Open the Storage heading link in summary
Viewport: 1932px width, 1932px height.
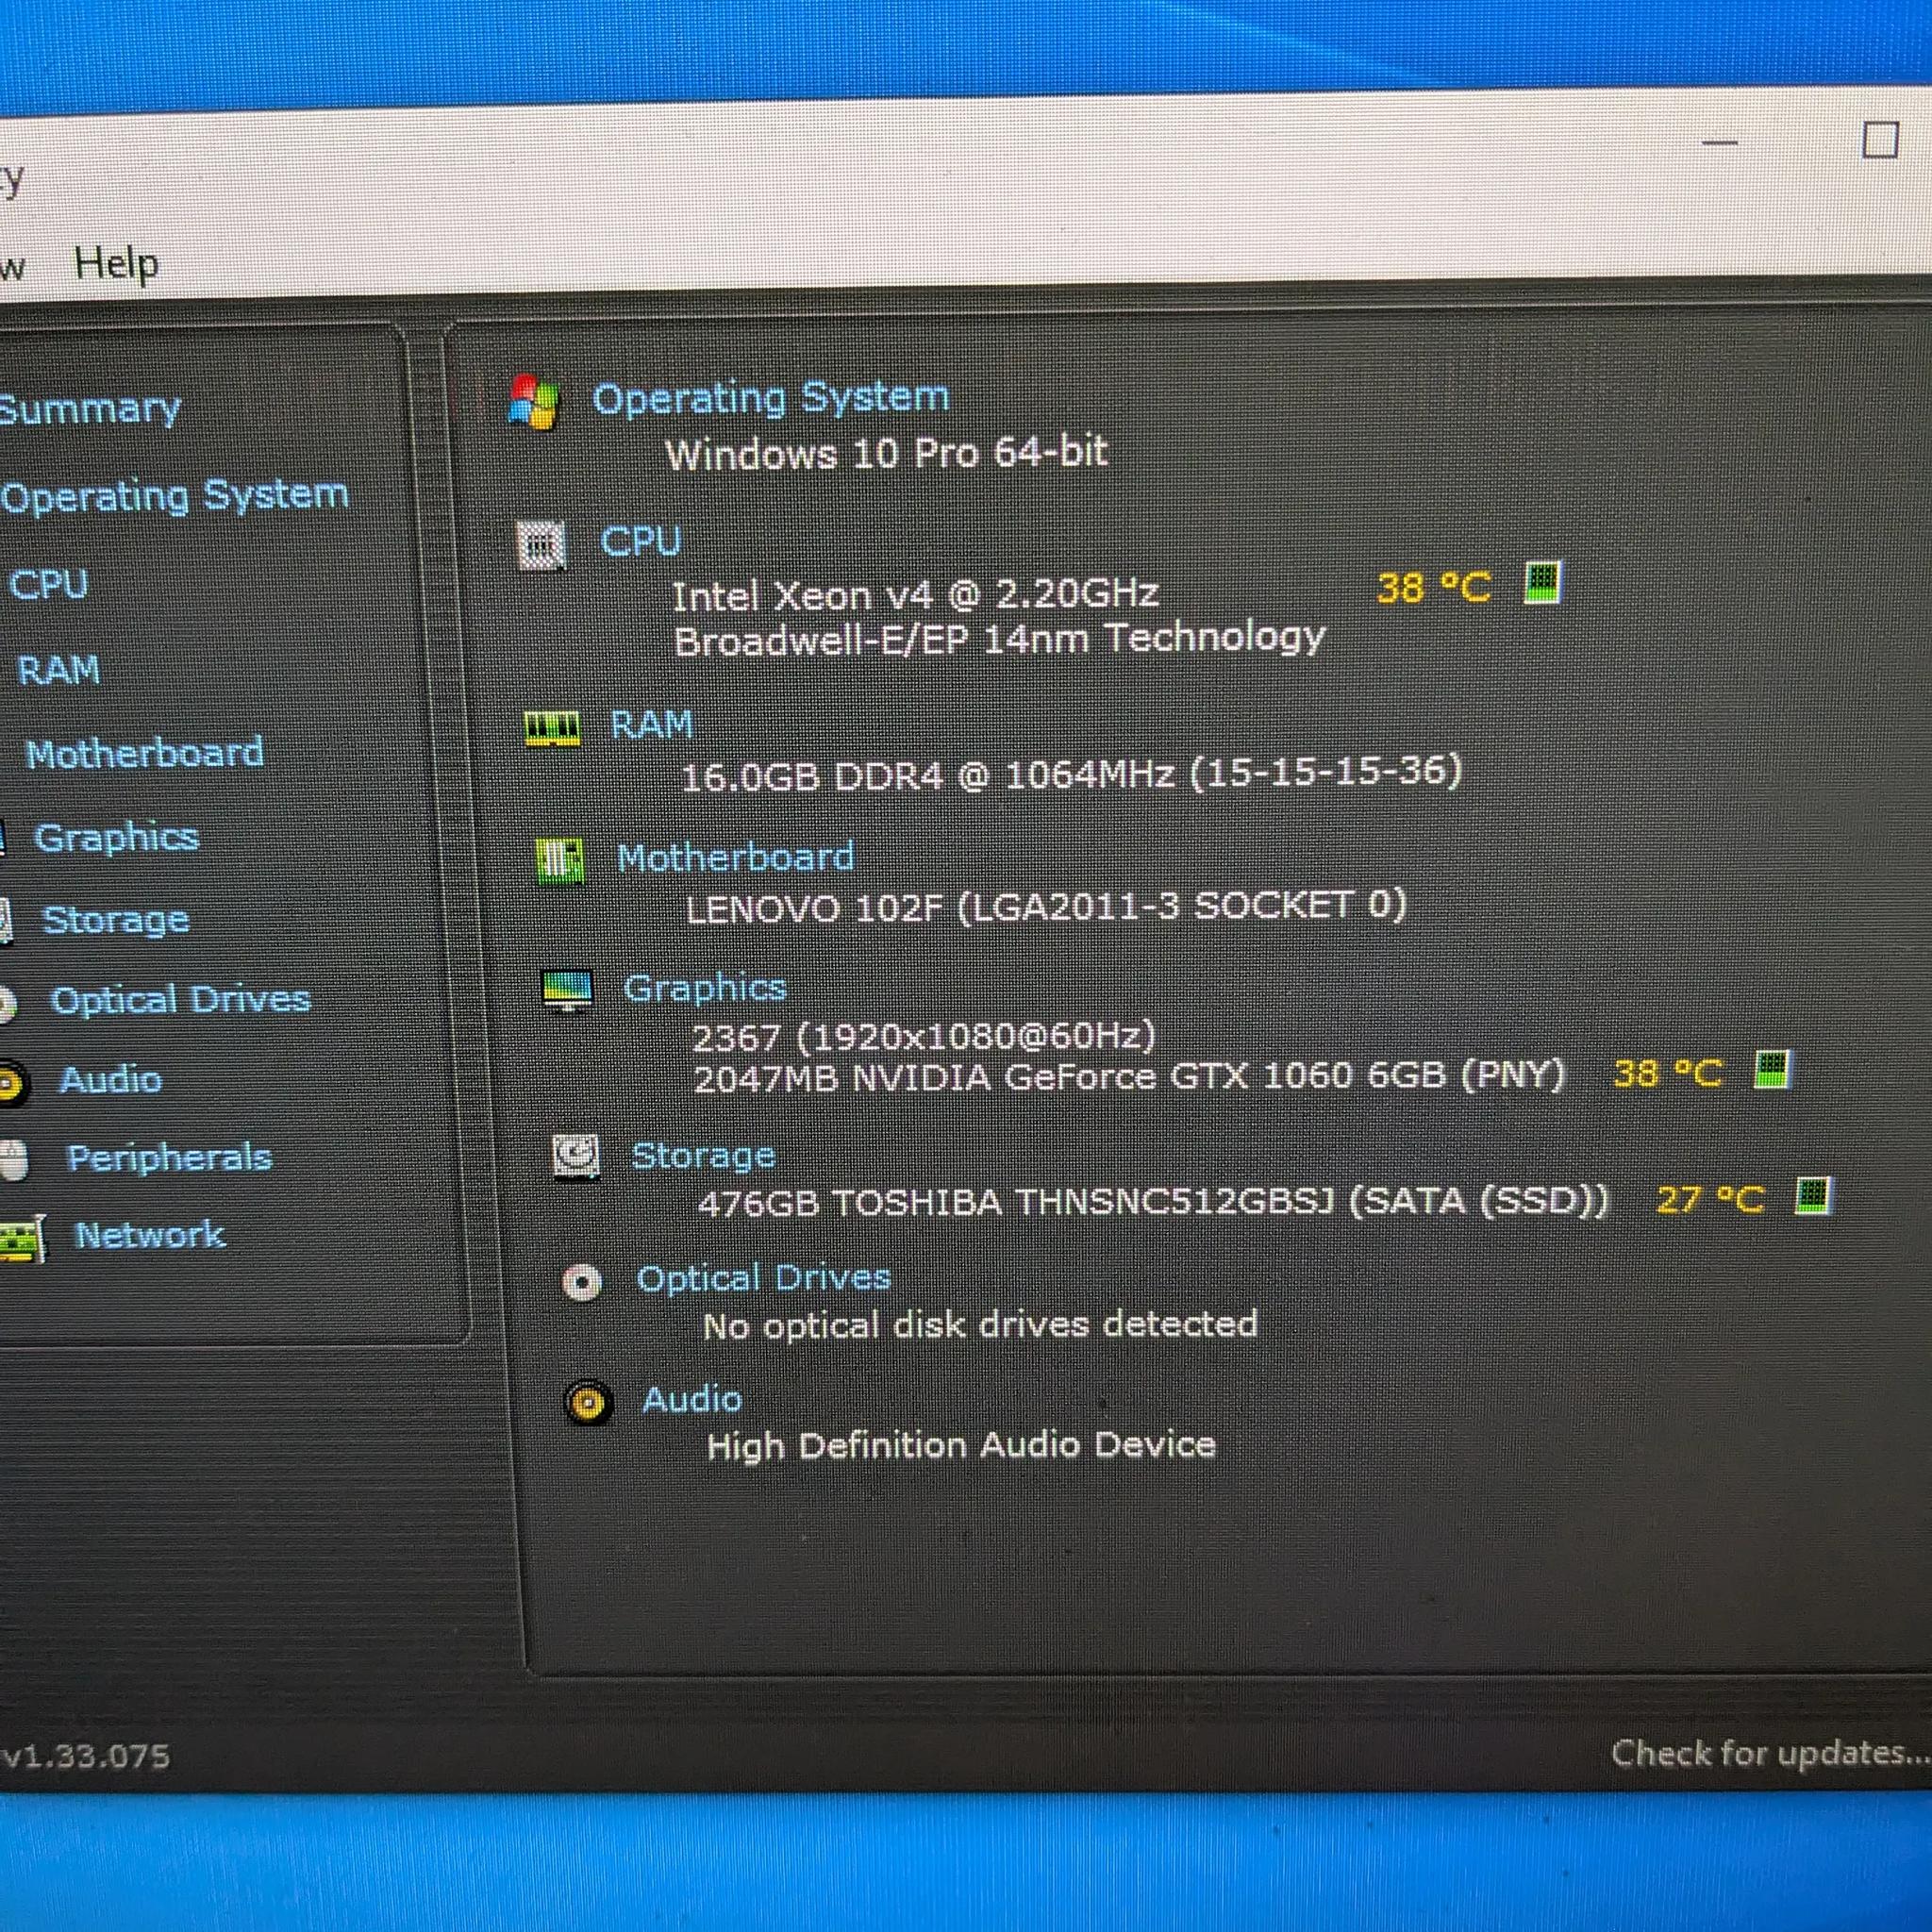tap(704, 1156)
